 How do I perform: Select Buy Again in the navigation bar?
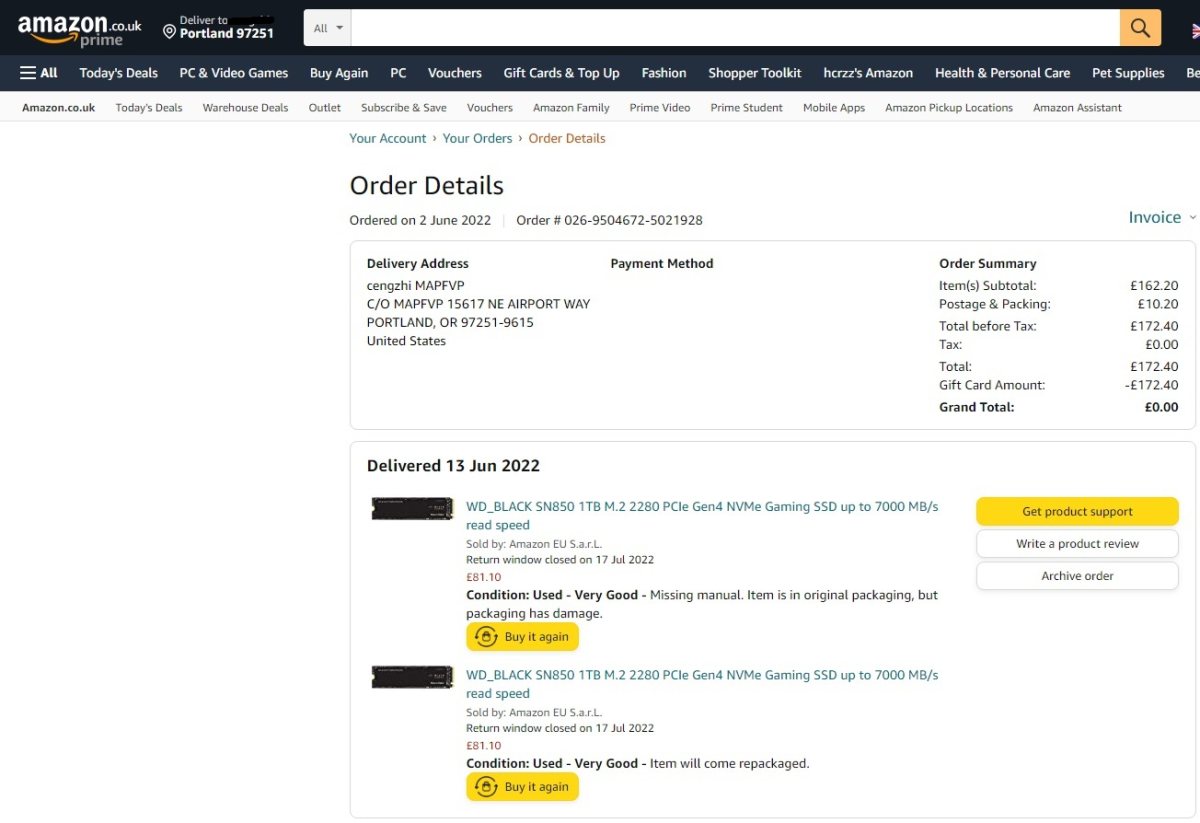click(339, 73)
